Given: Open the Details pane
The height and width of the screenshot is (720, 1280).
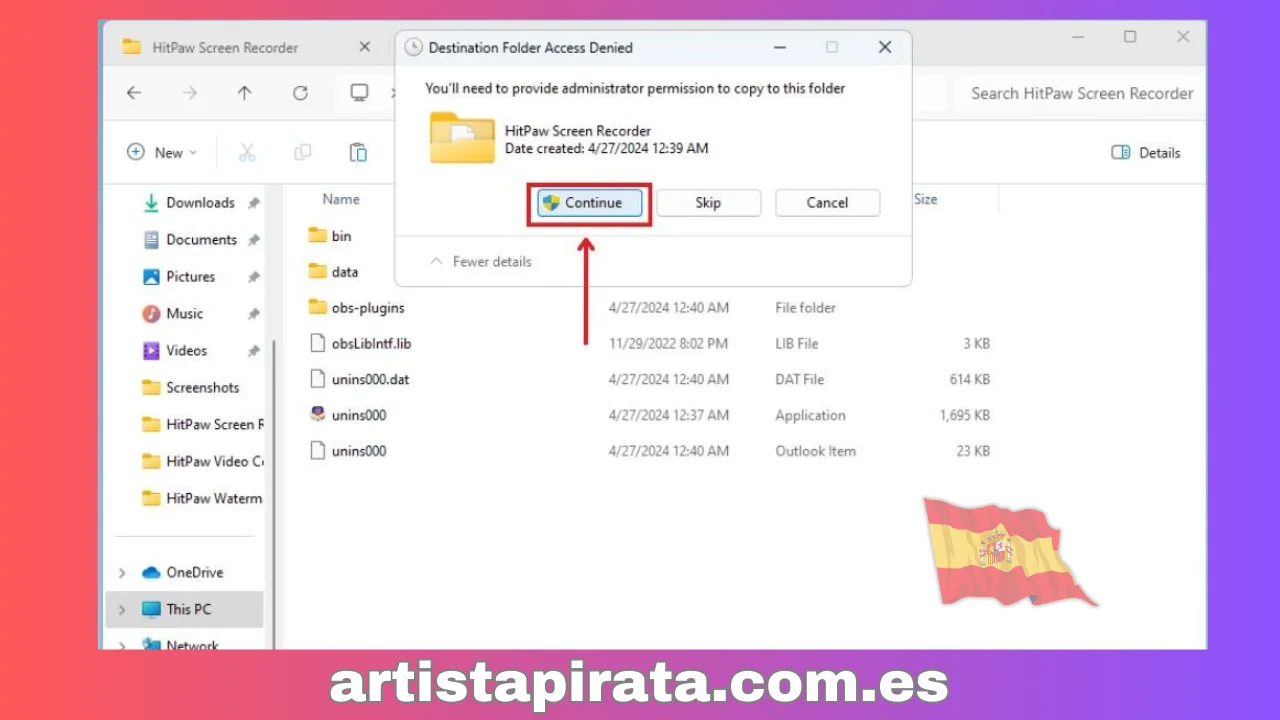Looking at the screenshot, I should pos(1146,153).
